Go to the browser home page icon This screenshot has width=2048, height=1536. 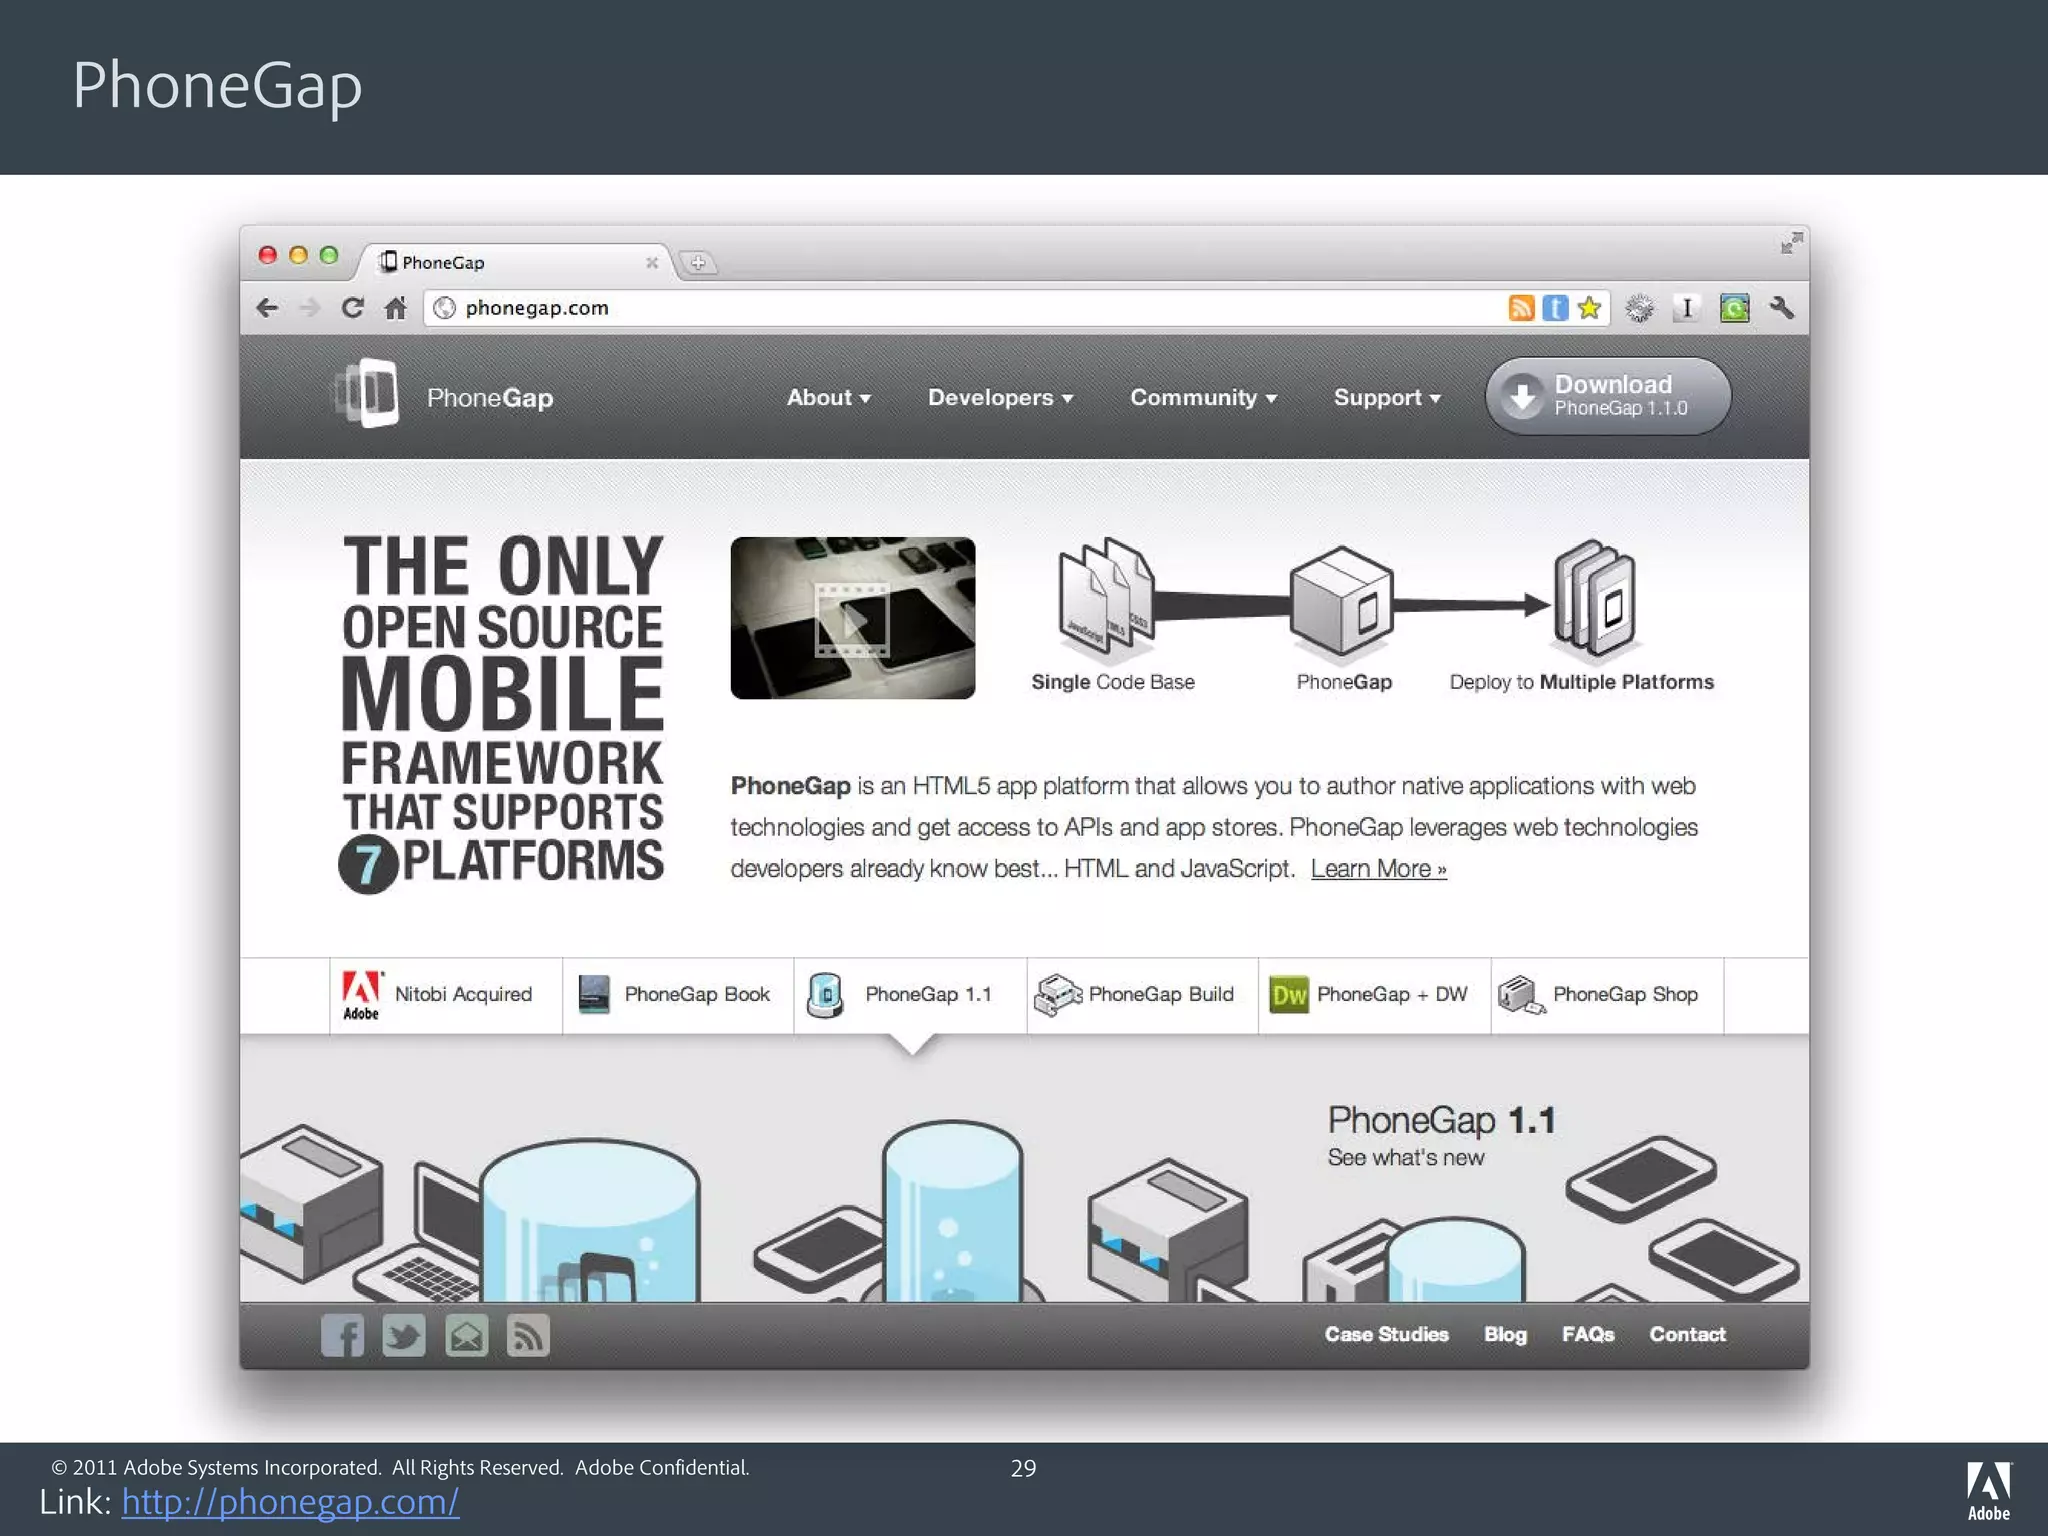(396, 308)
